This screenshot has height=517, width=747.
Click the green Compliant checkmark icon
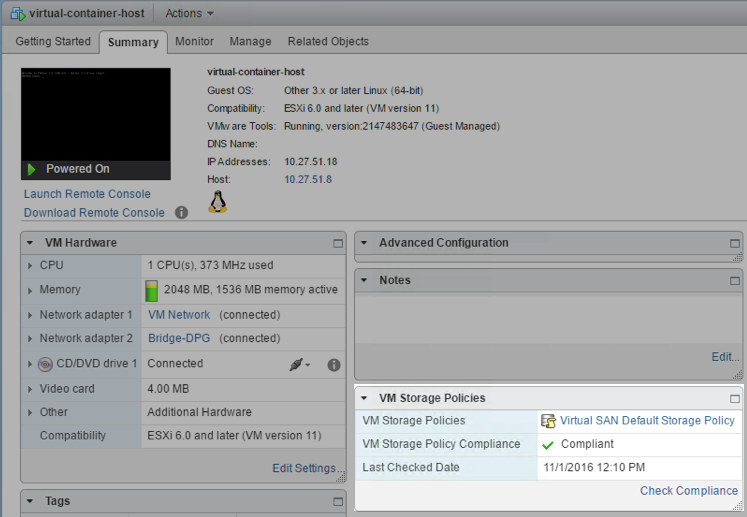[x=547, y=445]
